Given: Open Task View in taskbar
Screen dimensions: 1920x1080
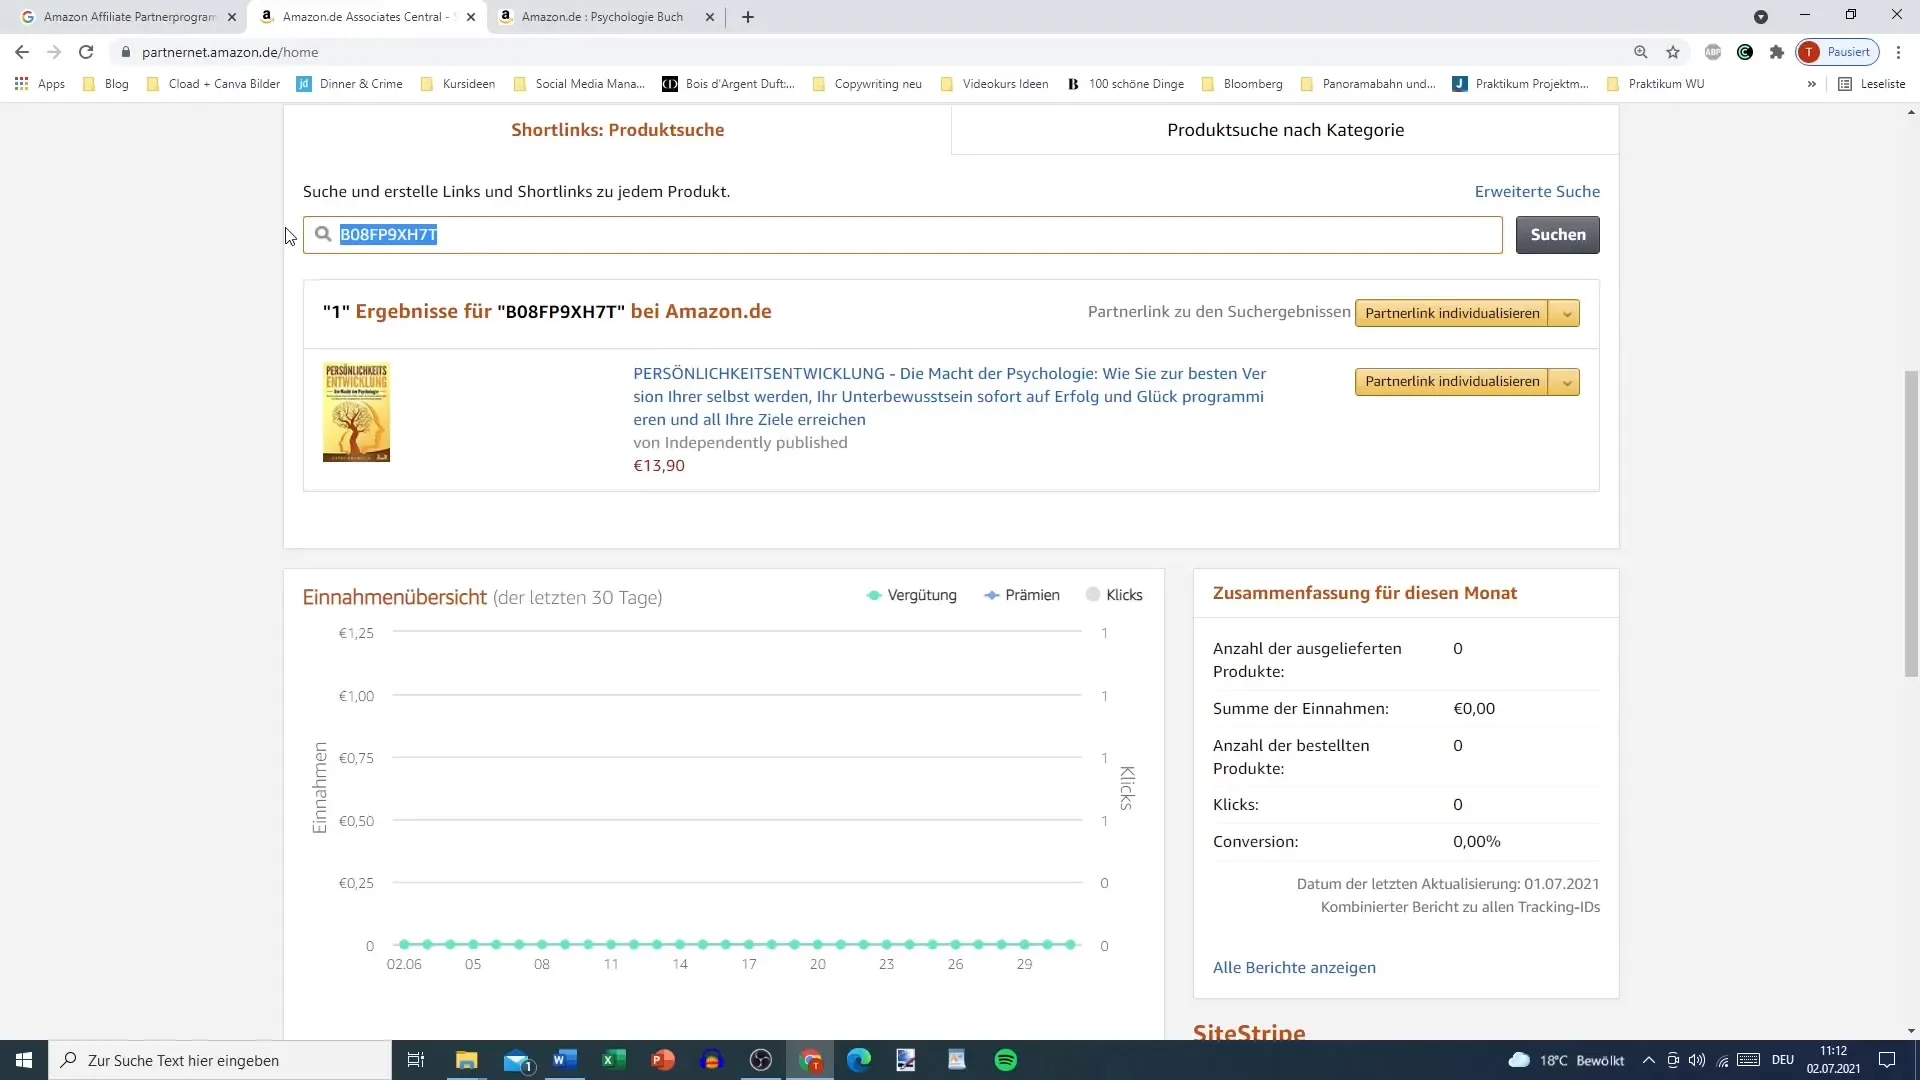Looking at the screenshot, I should coord(416,1060).
